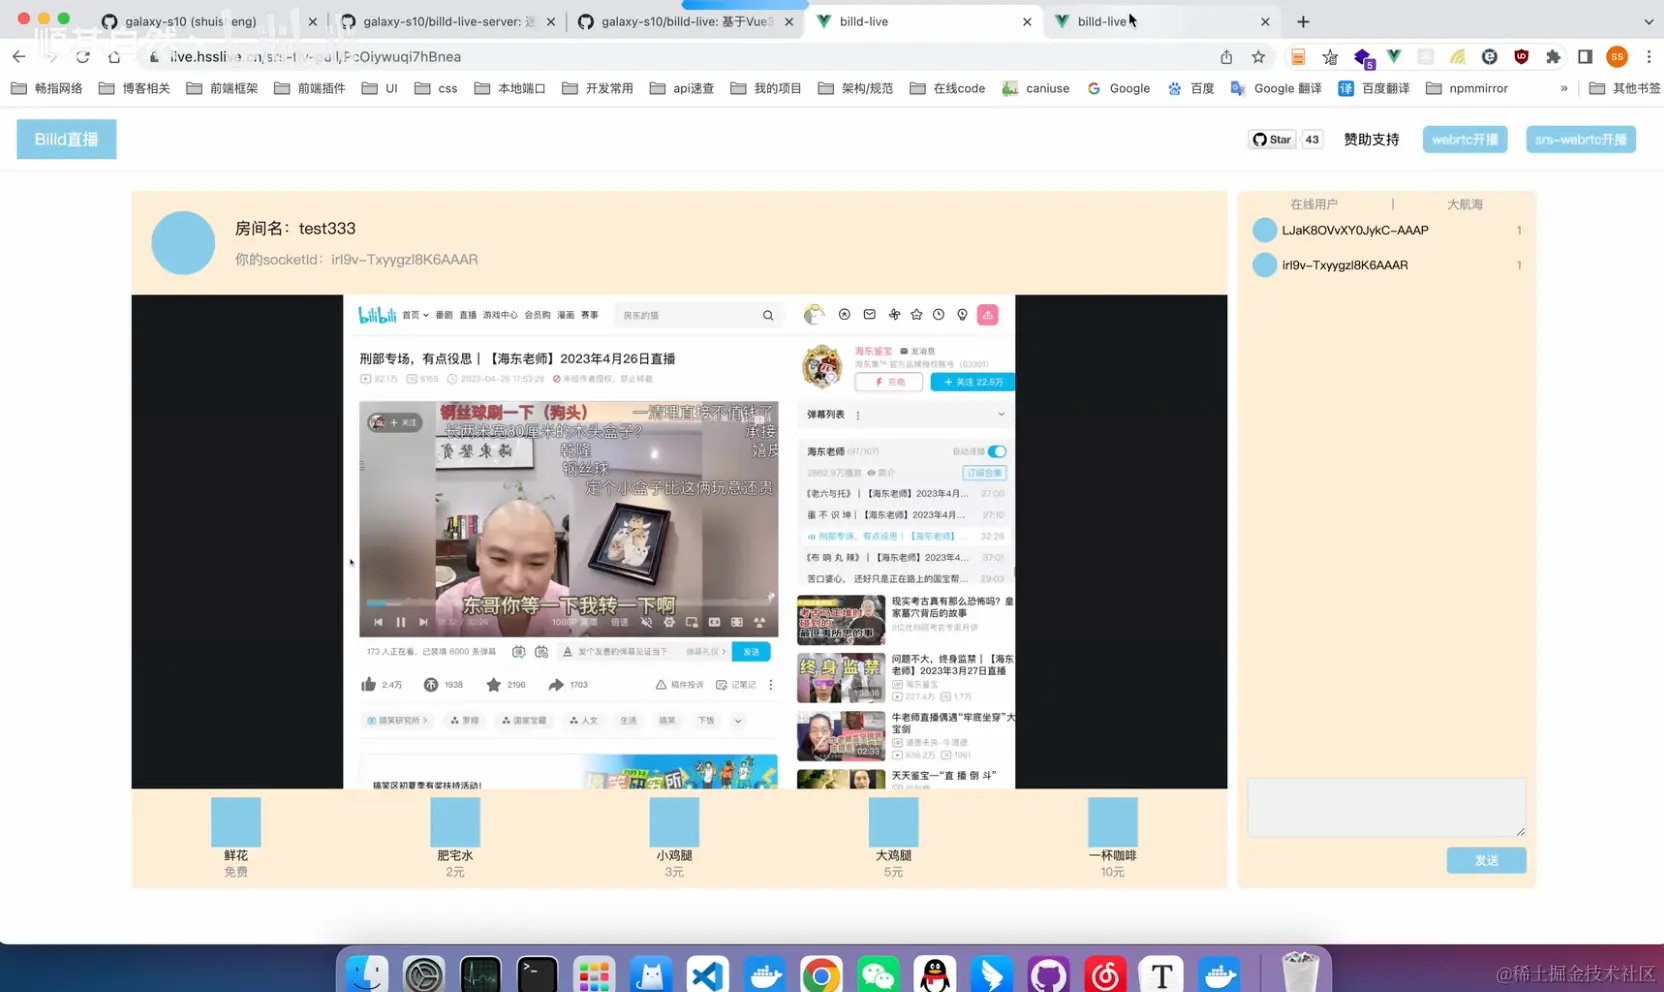The image size is (1664, 992).
Task: Open the caniuse bookmark
Action: pos(1036,88)
